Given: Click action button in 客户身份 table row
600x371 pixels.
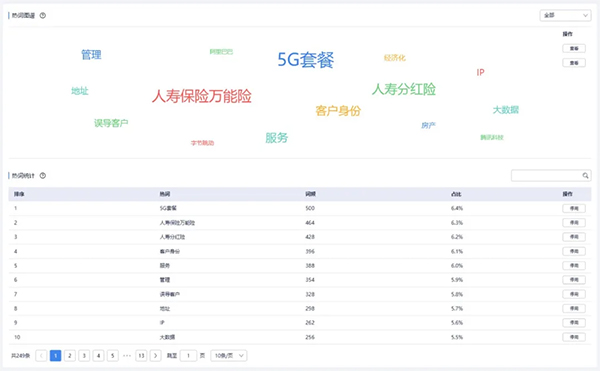Looking at the screenshot, I should 574,251.
